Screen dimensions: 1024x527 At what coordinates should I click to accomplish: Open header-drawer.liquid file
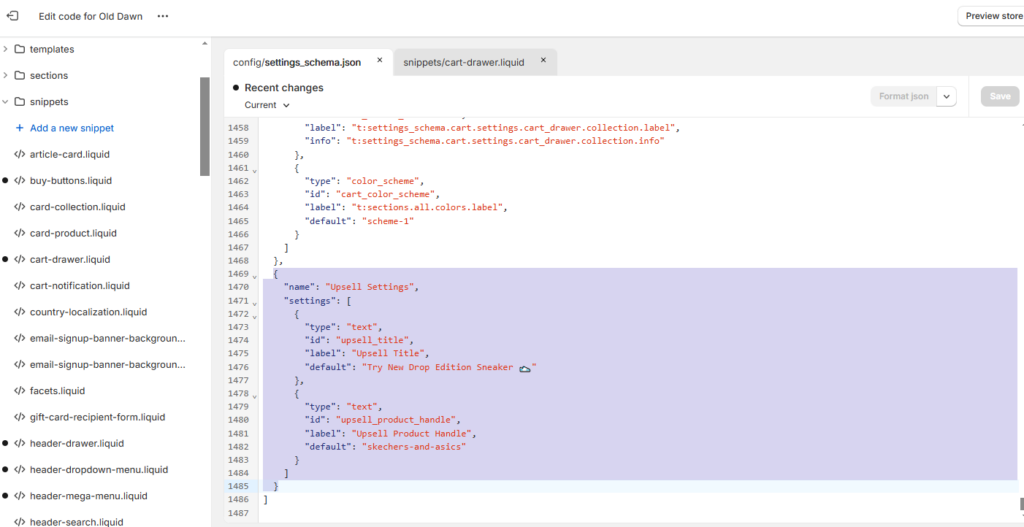pyautogui.click(x=76, y=443)
